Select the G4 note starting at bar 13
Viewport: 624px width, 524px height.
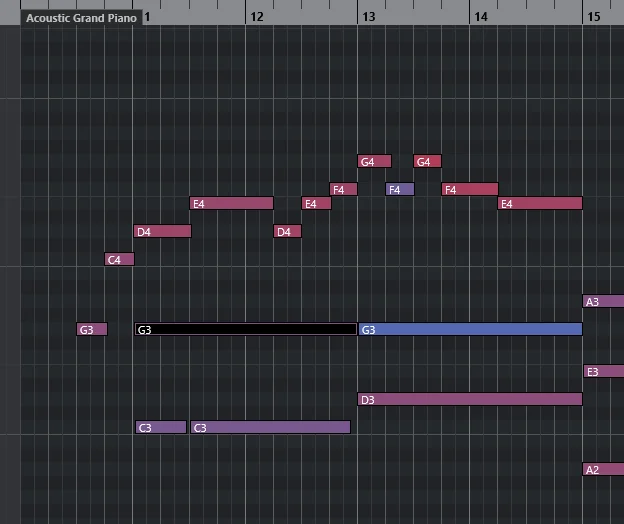(374, 161)
